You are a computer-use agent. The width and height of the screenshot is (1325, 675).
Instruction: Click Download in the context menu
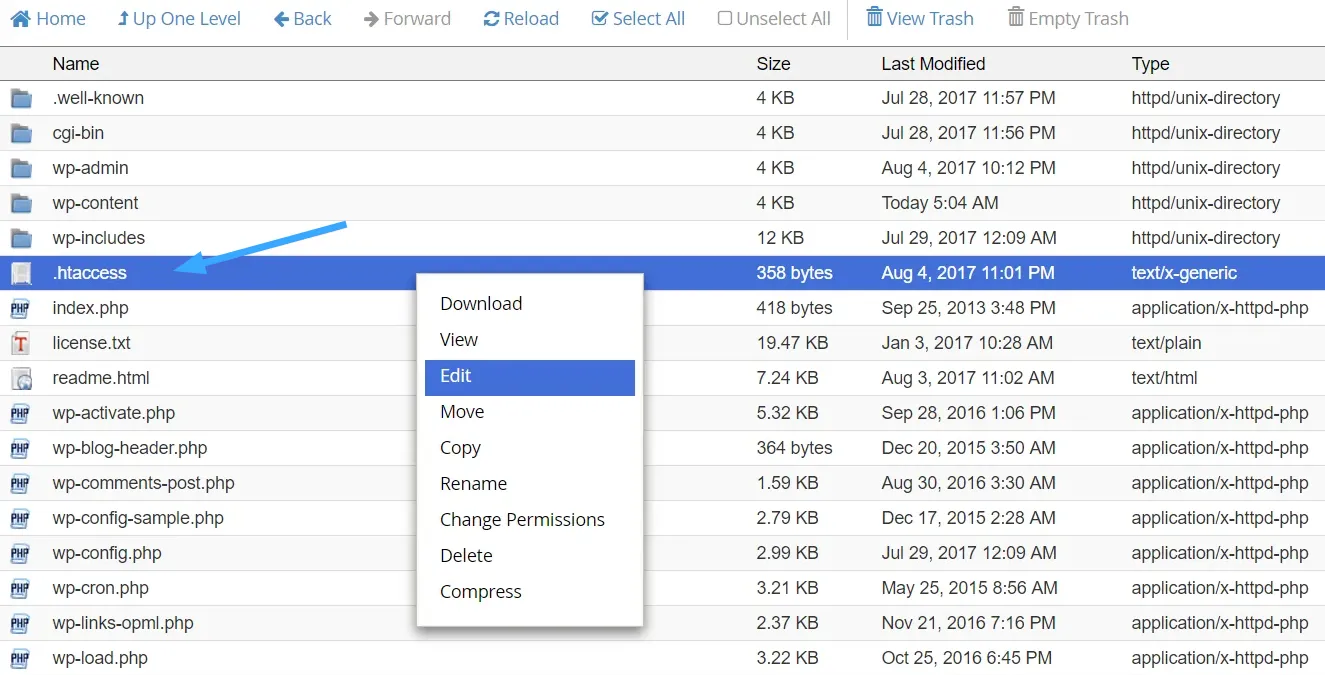click(480, 303)
